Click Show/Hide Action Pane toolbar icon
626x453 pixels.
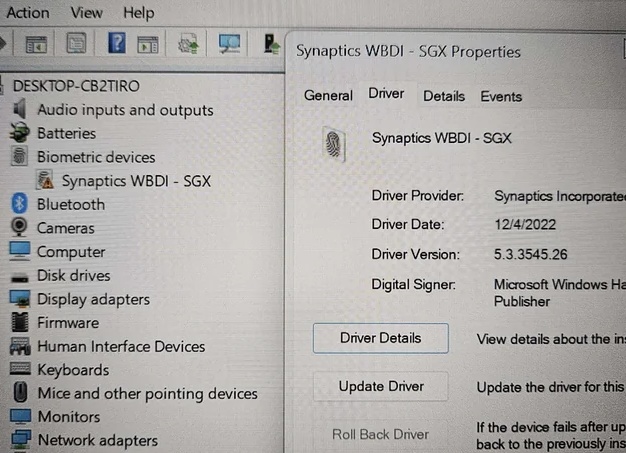148,44
